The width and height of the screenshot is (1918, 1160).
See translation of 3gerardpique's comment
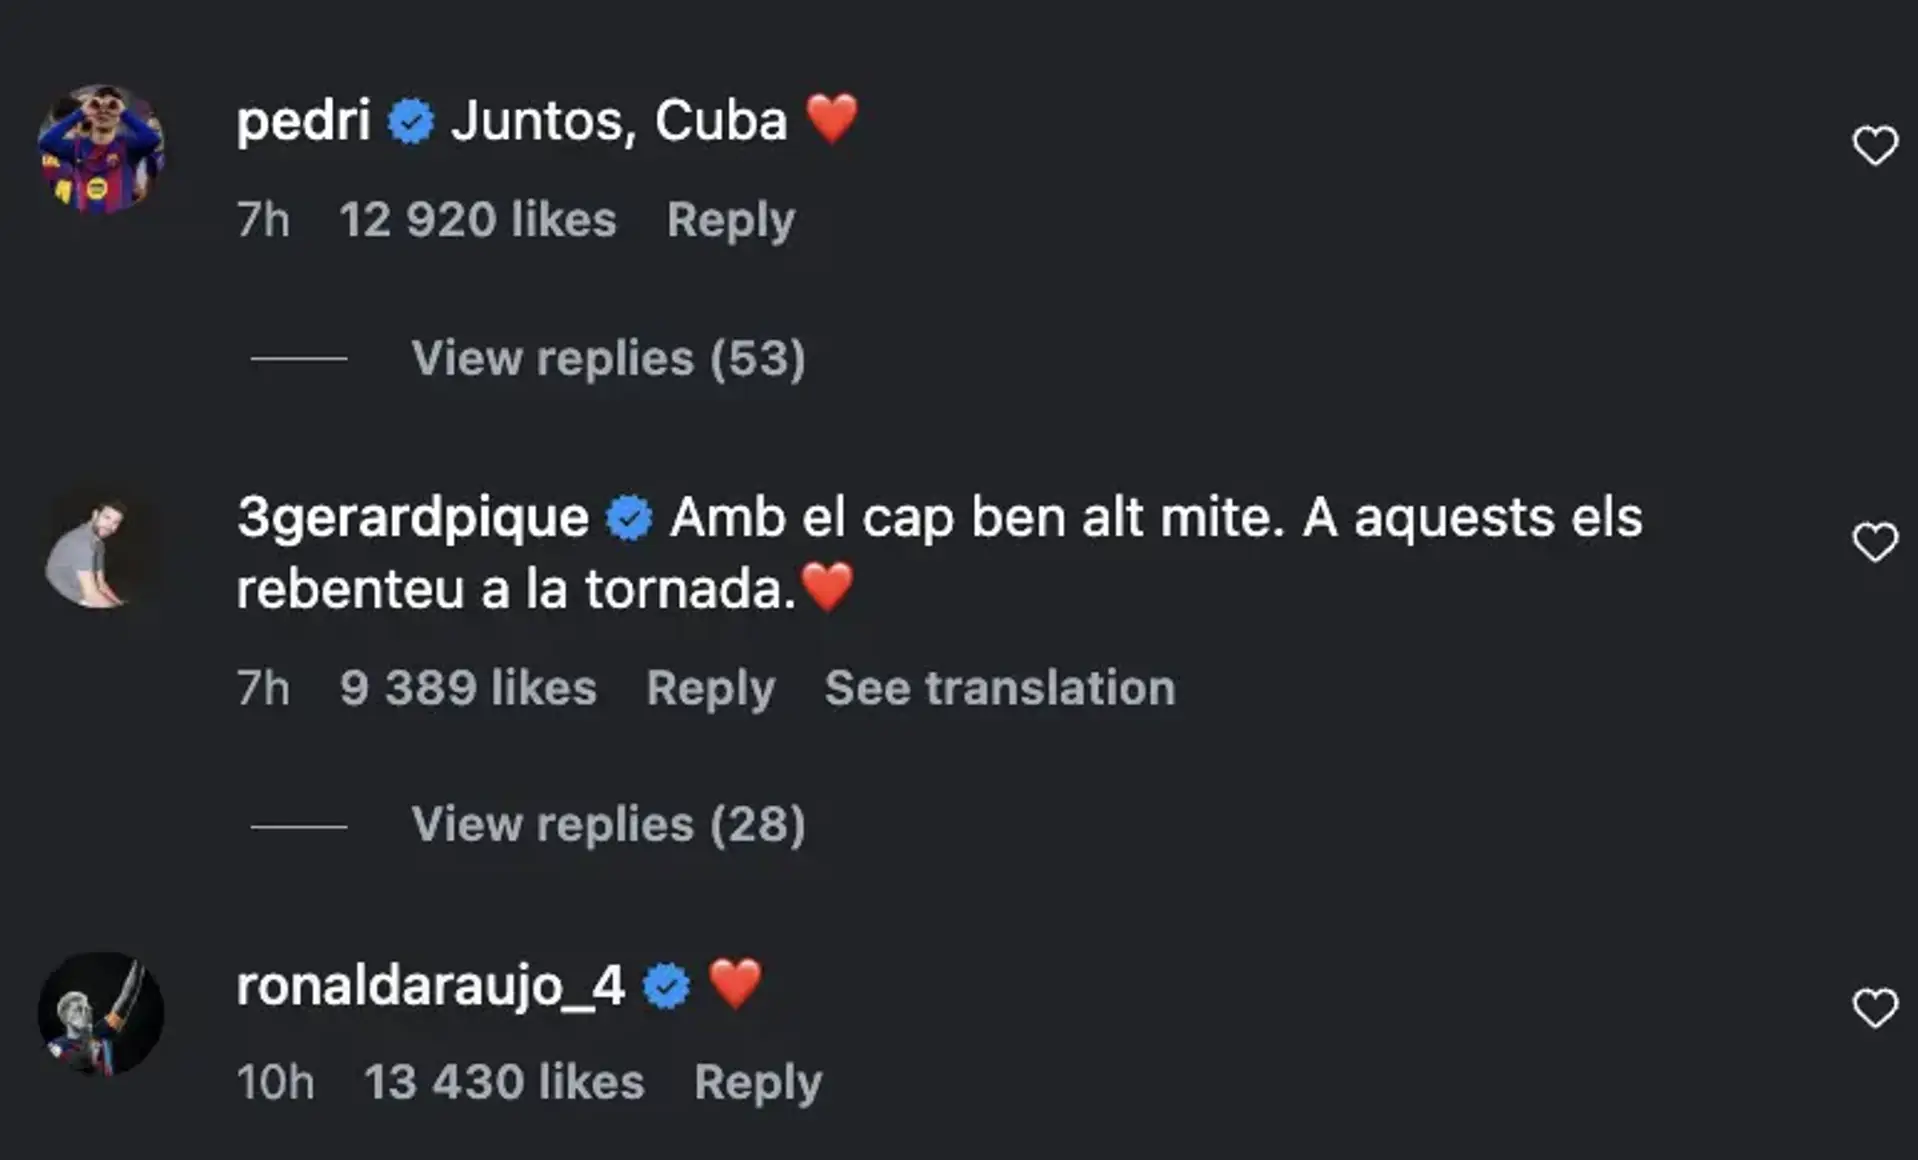tap(999, 688)
